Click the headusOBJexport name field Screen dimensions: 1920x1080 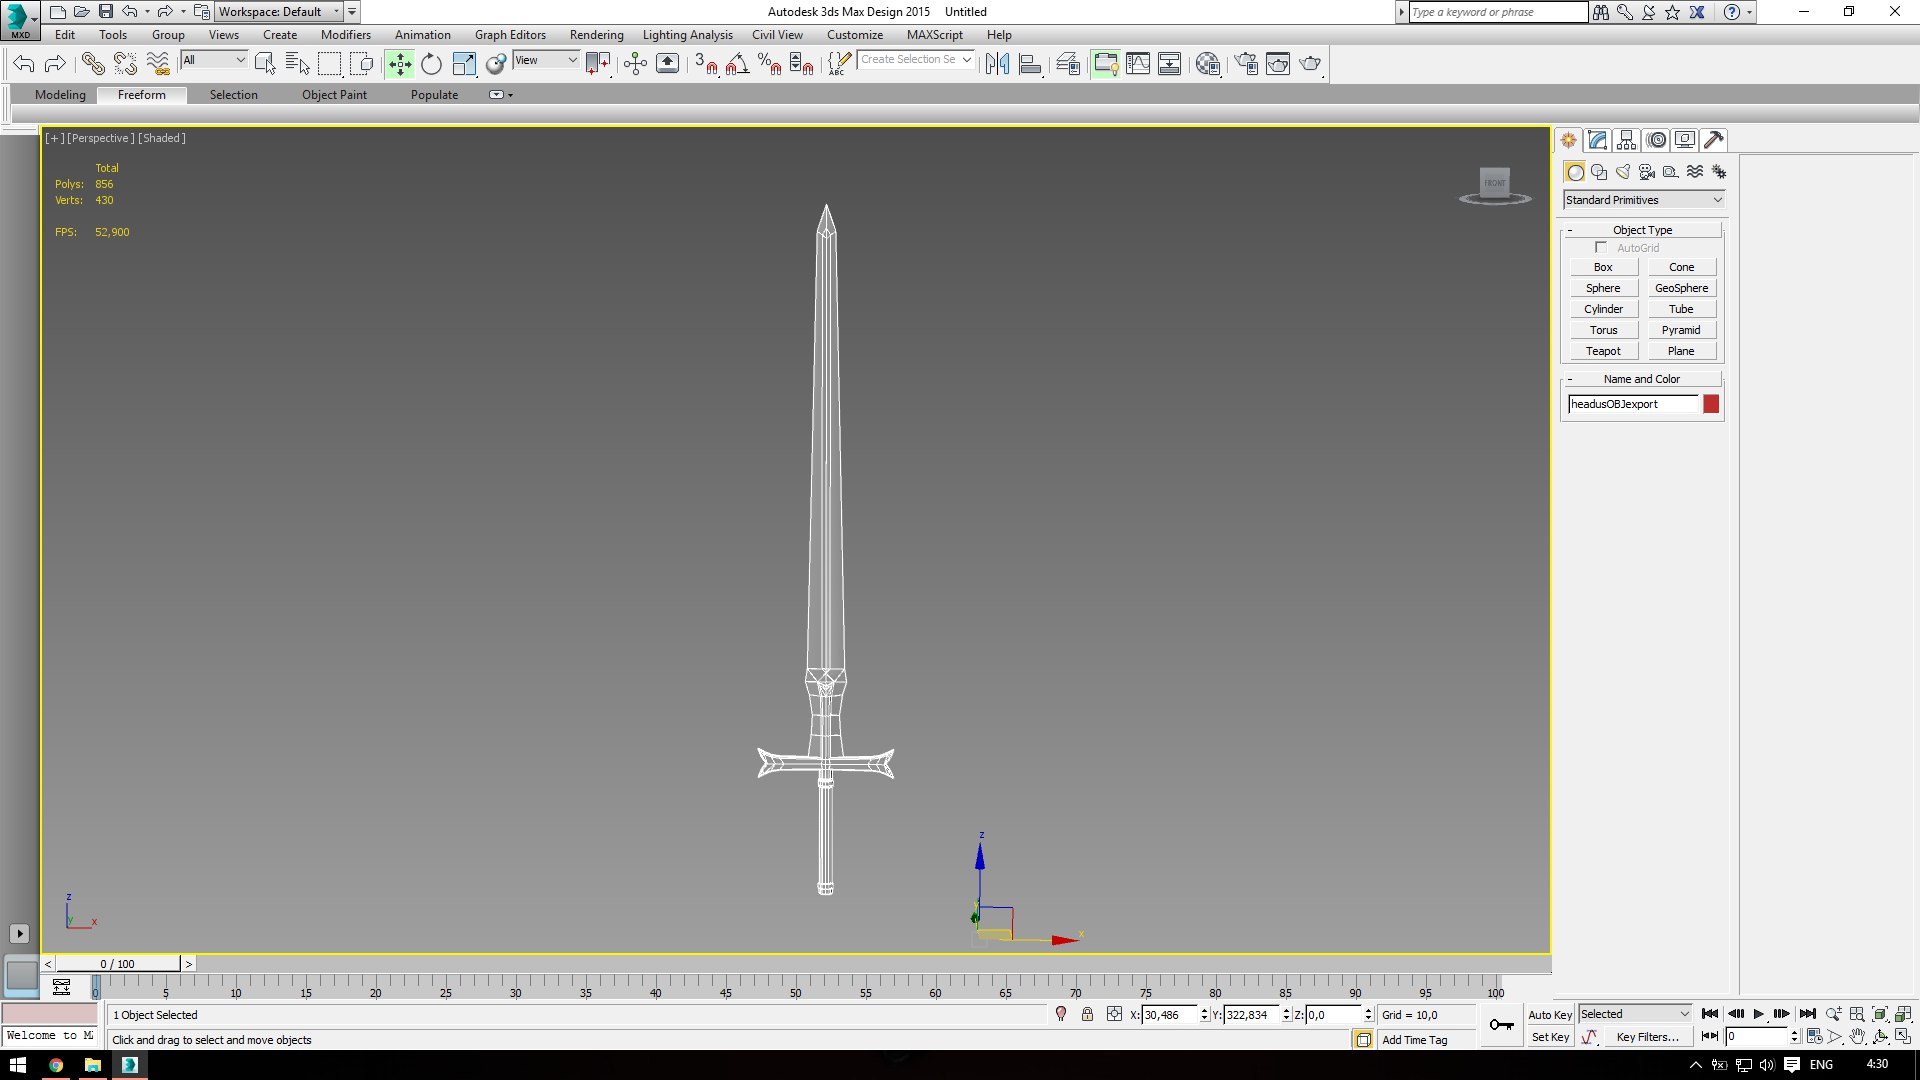[1633, 404]
